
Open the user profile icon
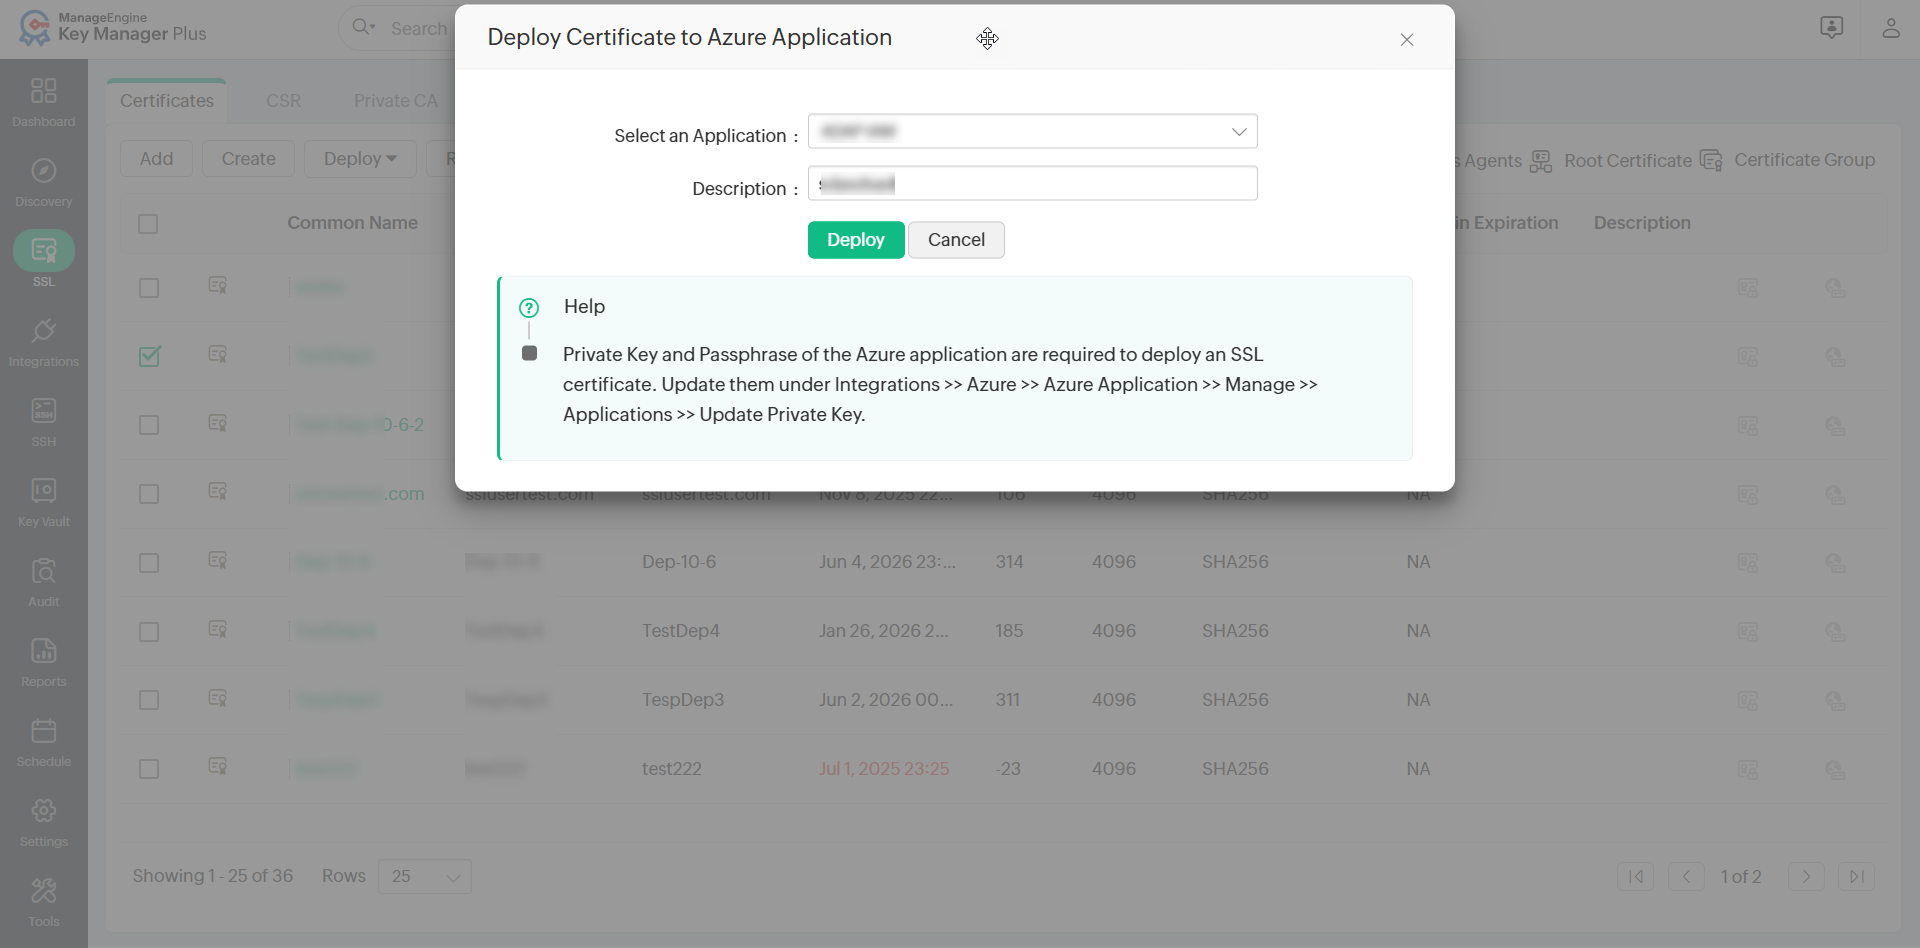1890,27
